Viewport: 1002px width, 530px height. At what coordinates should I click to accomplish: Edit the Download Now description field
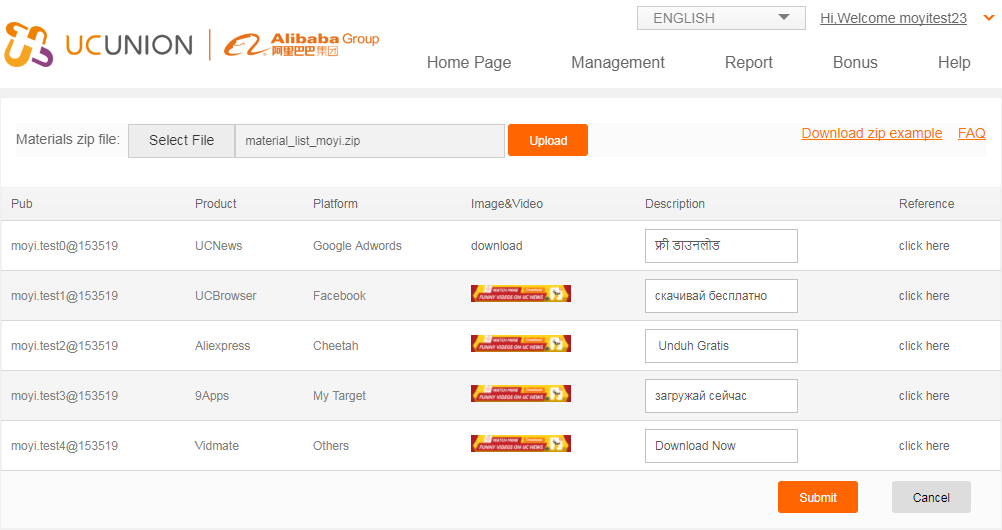[721, 446]
